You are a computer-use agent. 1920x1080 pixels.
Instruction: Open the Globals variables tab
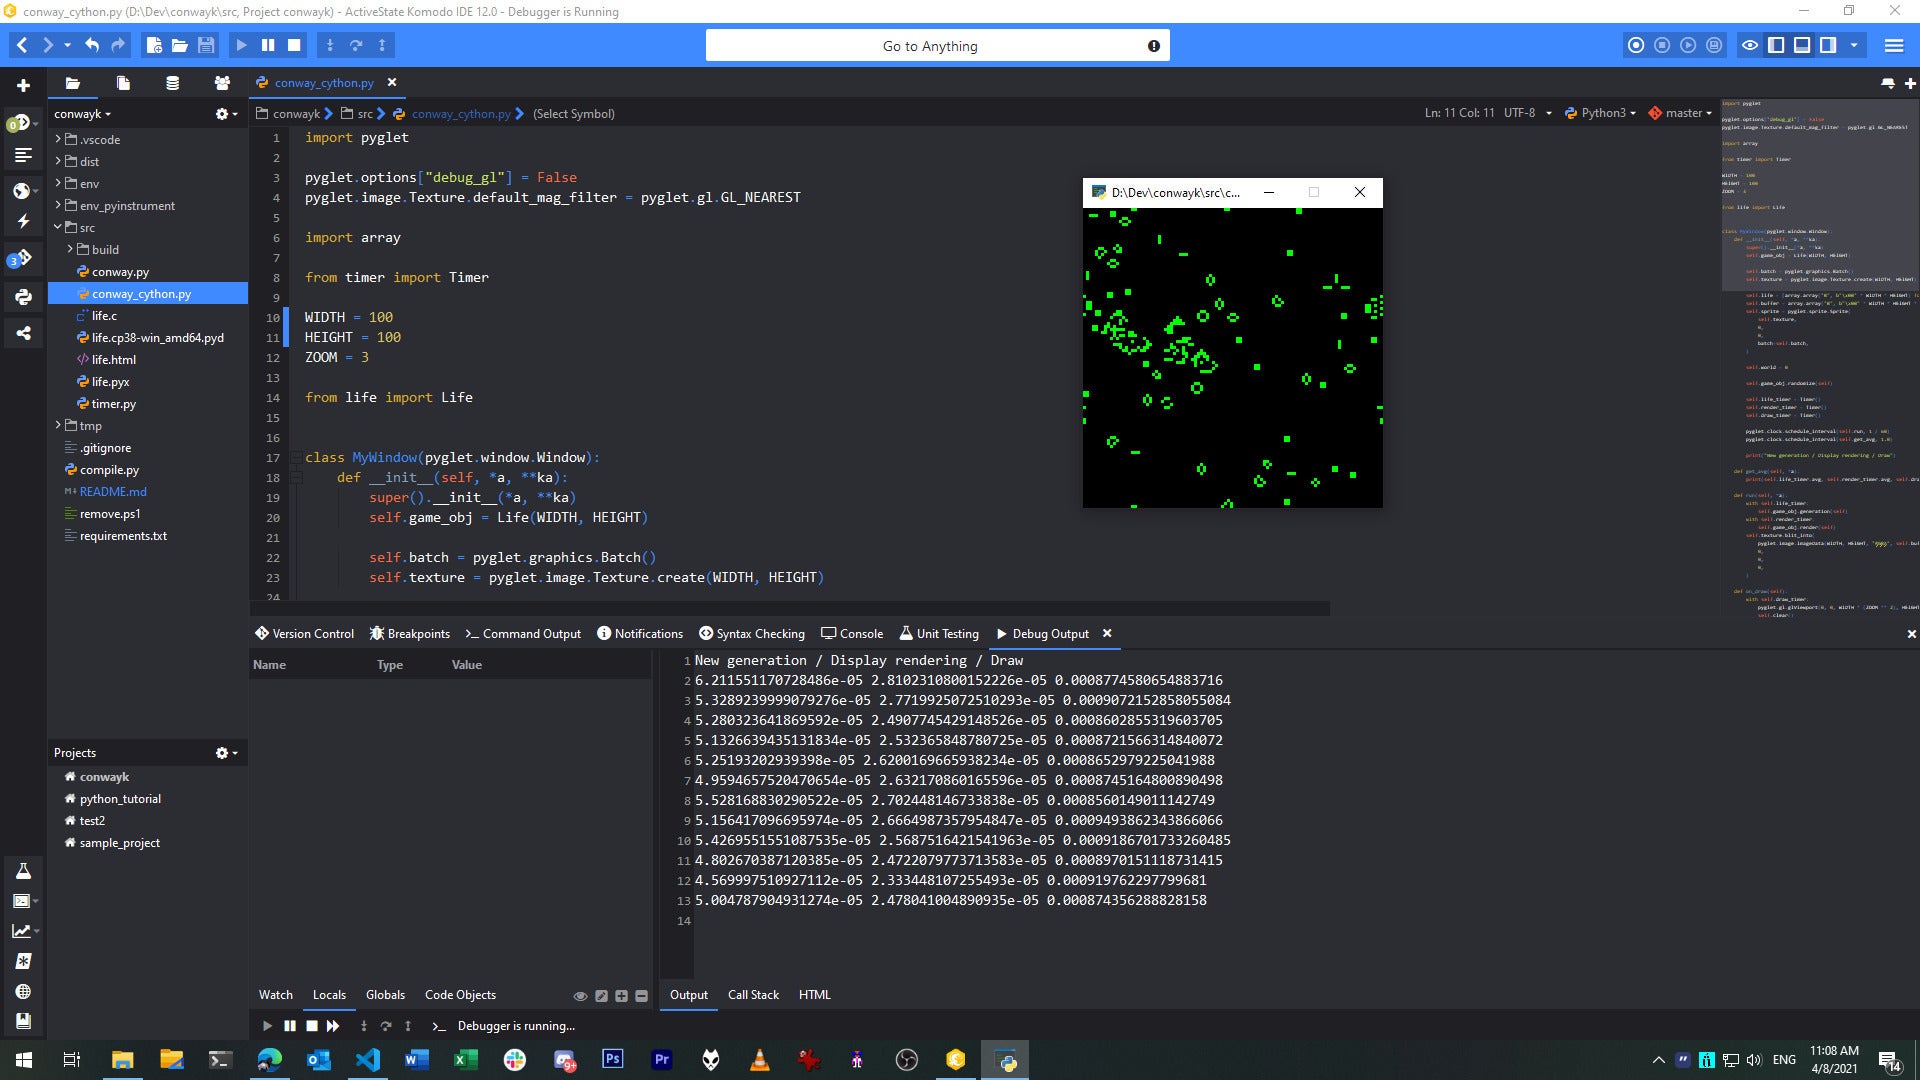(385, 995)
